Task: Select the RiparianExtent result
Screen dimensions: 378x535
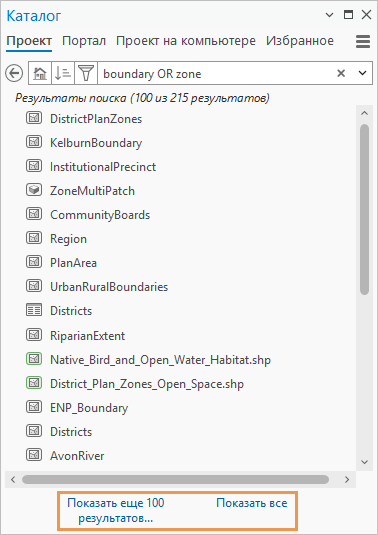Action: 87,336
